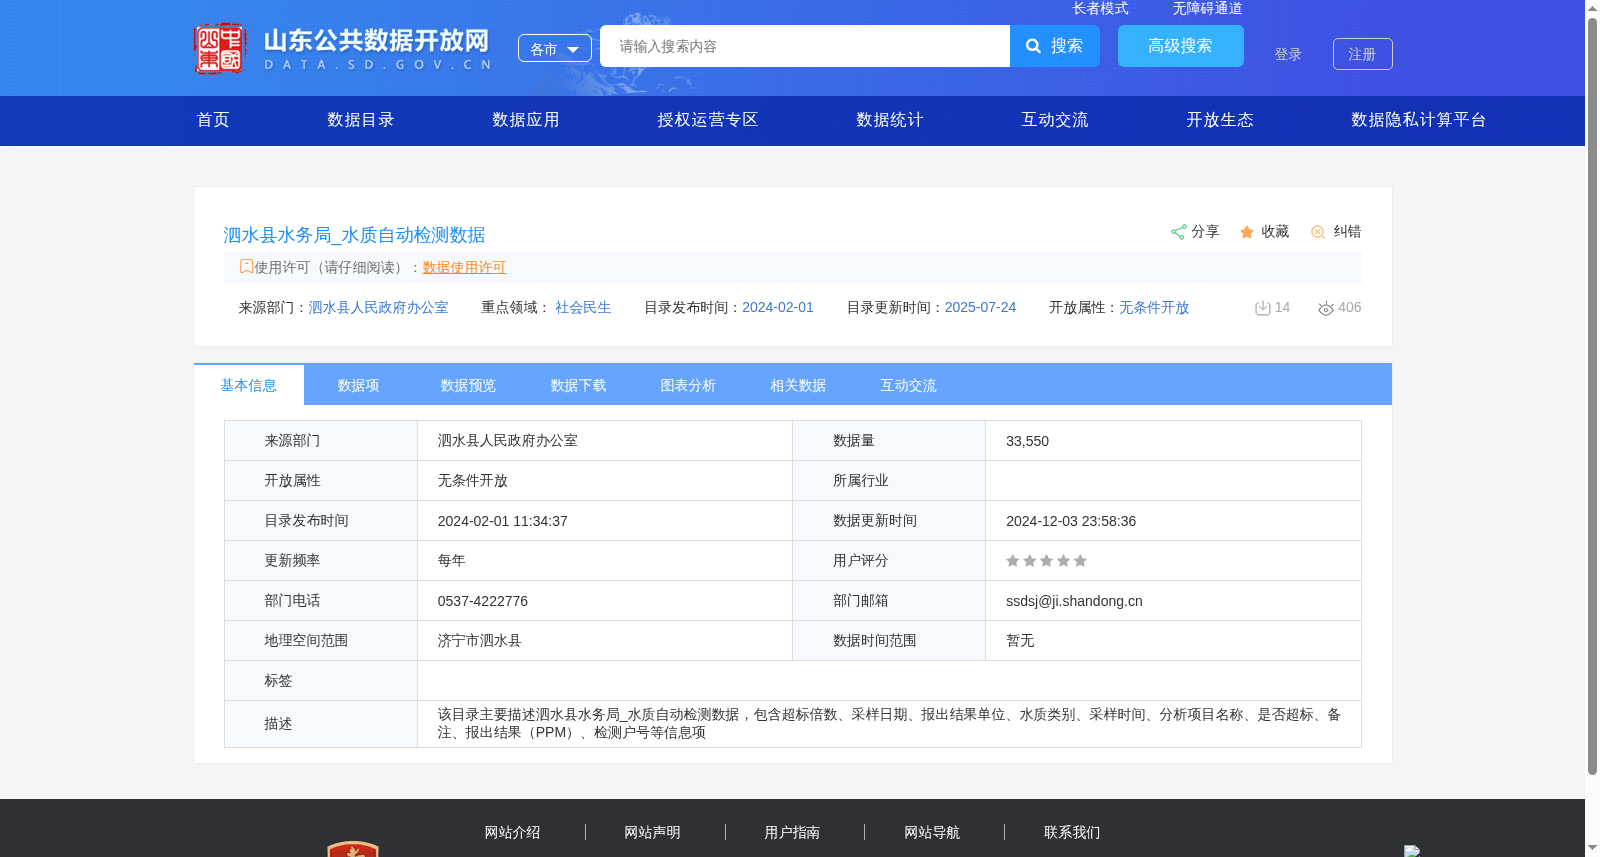1600x857 pixels.
Task: Click the magnifier icon in search button
Action: (x=1034, y=46)
